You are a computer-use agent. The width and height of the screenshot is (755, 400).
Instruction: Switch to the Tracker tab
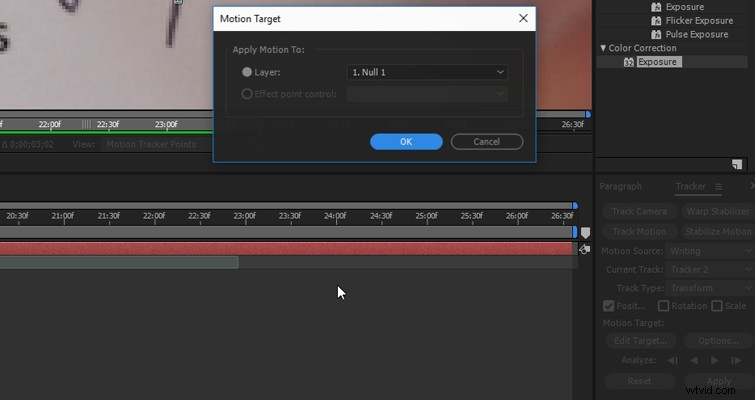click(x=690, y=186)
